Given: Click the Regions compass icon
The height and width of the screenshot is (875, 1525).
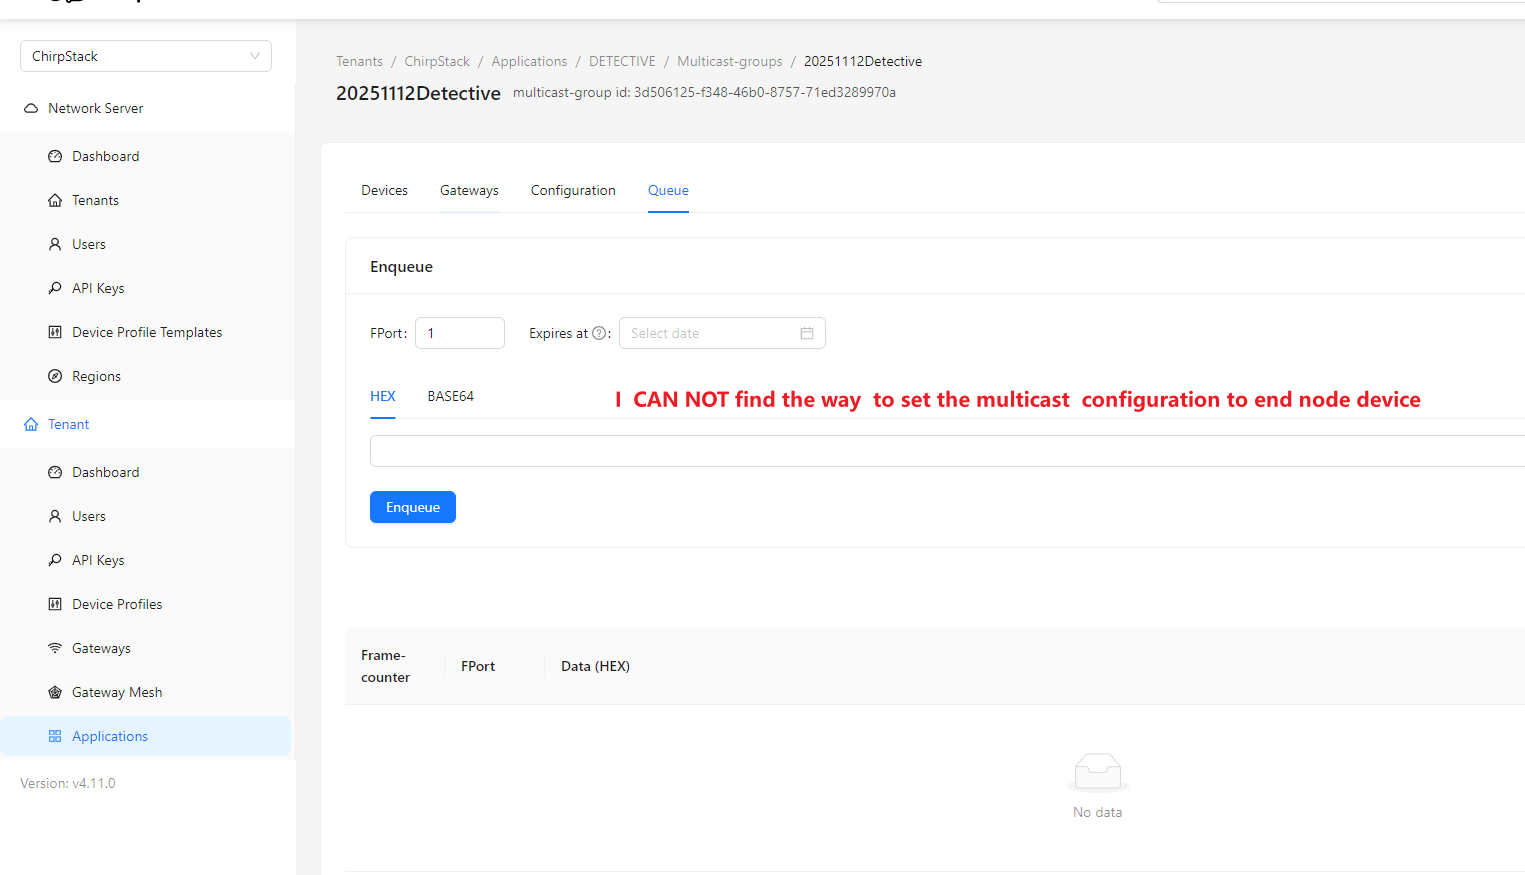Looking at the screenshot, I should pyautogui.click(x=55, y=376).
